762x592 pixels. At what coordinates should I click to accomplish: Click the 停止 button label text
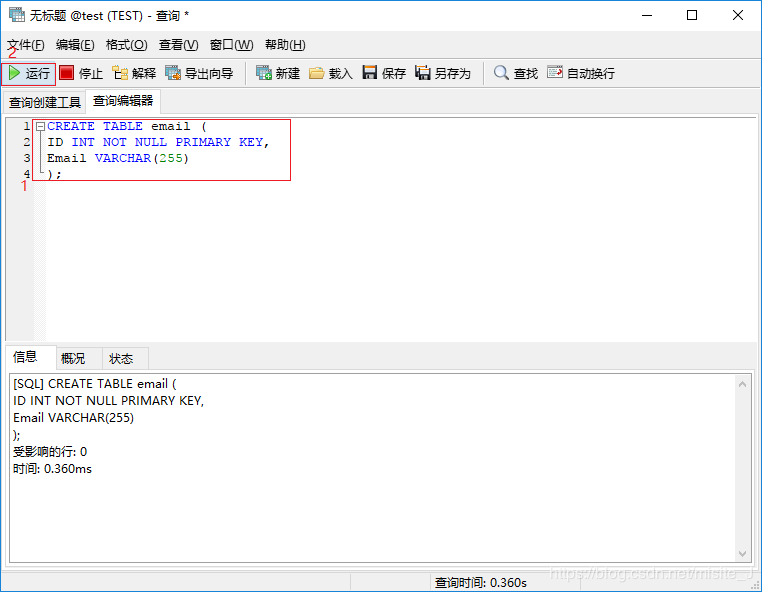click(90, 73)
